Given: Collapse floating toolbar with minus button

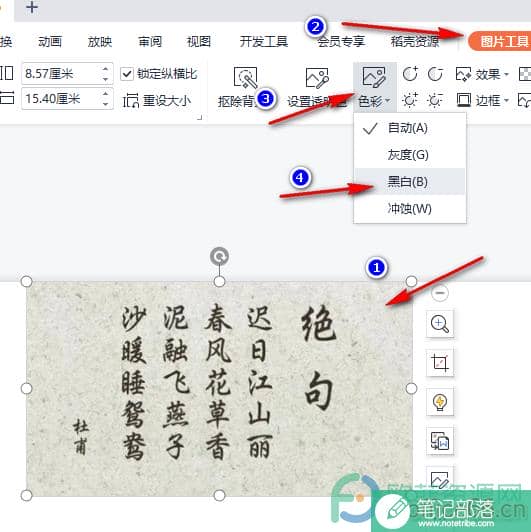Looking at the screenshot, I should (440, 292).
